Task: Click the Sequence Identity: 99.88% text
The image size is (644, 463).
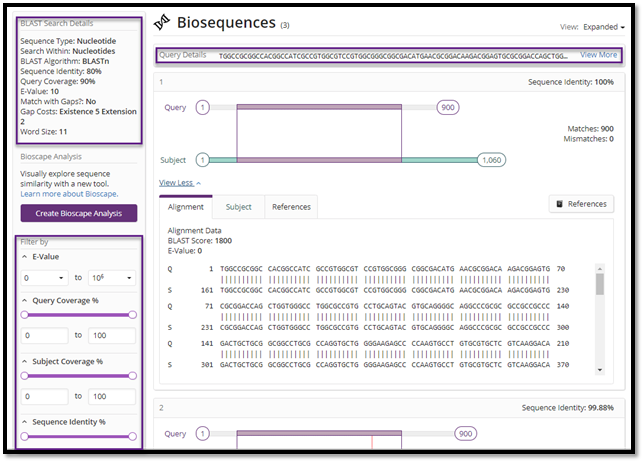Action: 568,408
